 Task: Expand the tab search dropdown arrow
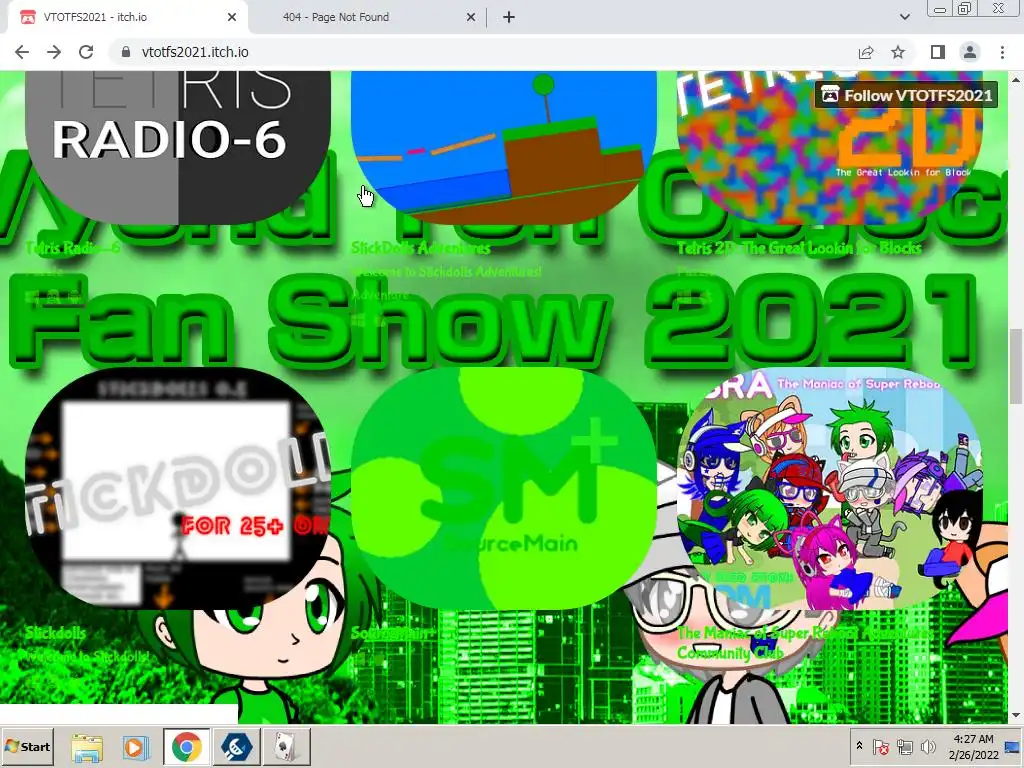coord(904,17)
